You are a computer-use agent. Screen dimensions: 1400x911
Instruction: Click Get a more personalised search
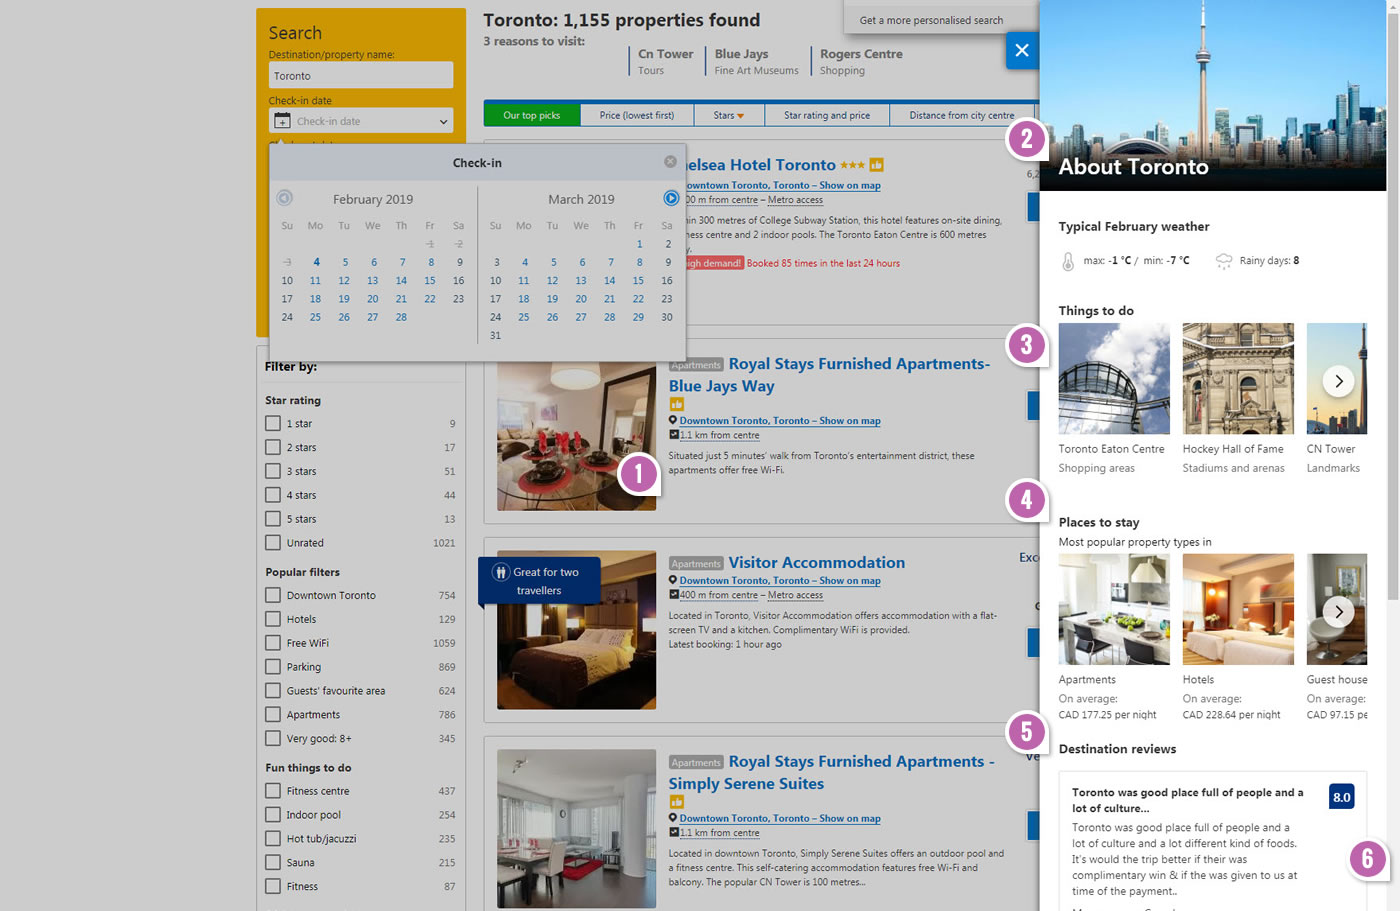[x=931, y=20]
